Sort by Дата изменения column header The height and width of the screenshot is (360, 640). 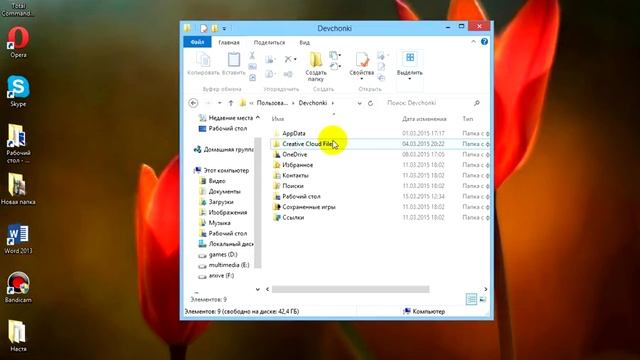click(424, 119)
